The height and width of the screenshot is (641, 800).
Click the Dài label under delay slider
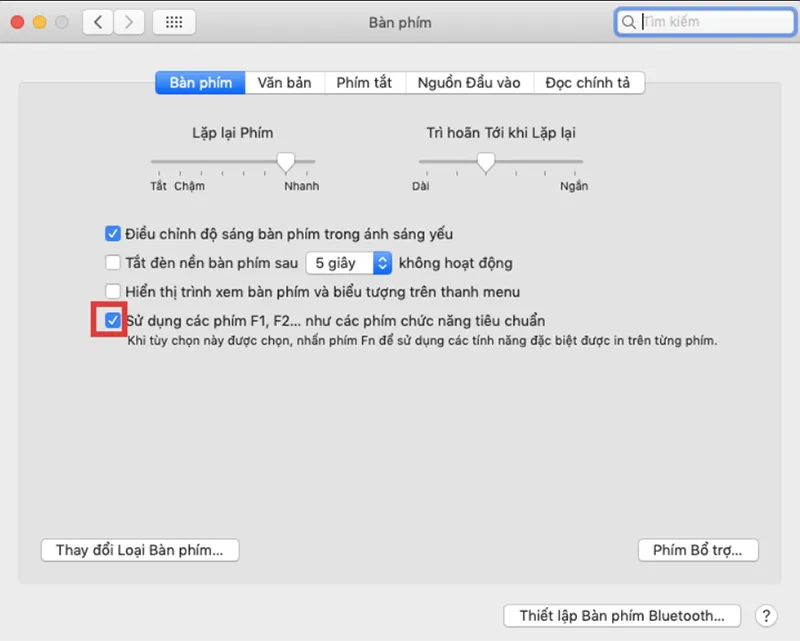pos(421,186)
